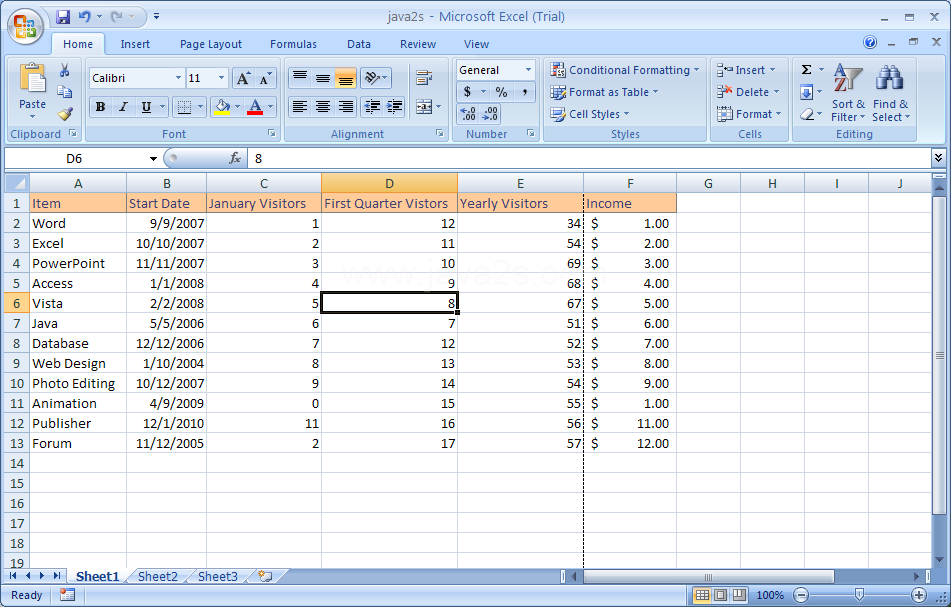Click the Delete cells button
This screenshot has width=951, height=607.
tap(748, 92)
